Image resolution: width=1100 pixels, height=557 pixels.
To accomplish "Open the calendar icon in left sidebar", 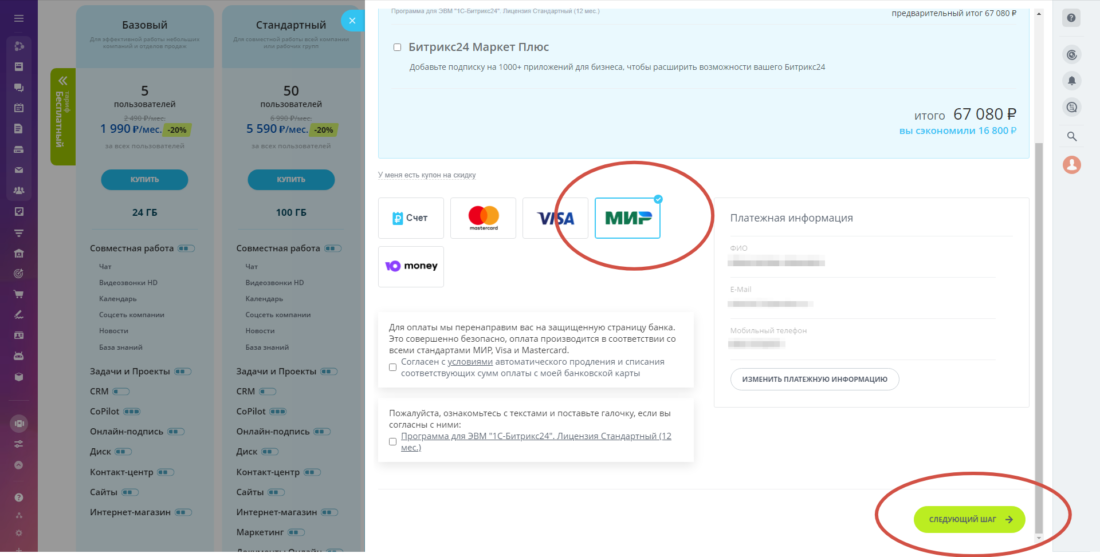I will [19, 108].
